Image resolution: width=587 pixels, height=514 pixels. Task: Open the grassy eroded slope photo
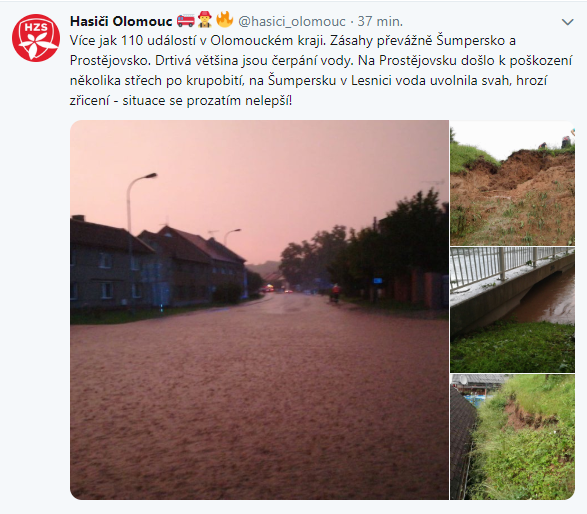pyautogui.click(x=512, y=437)
